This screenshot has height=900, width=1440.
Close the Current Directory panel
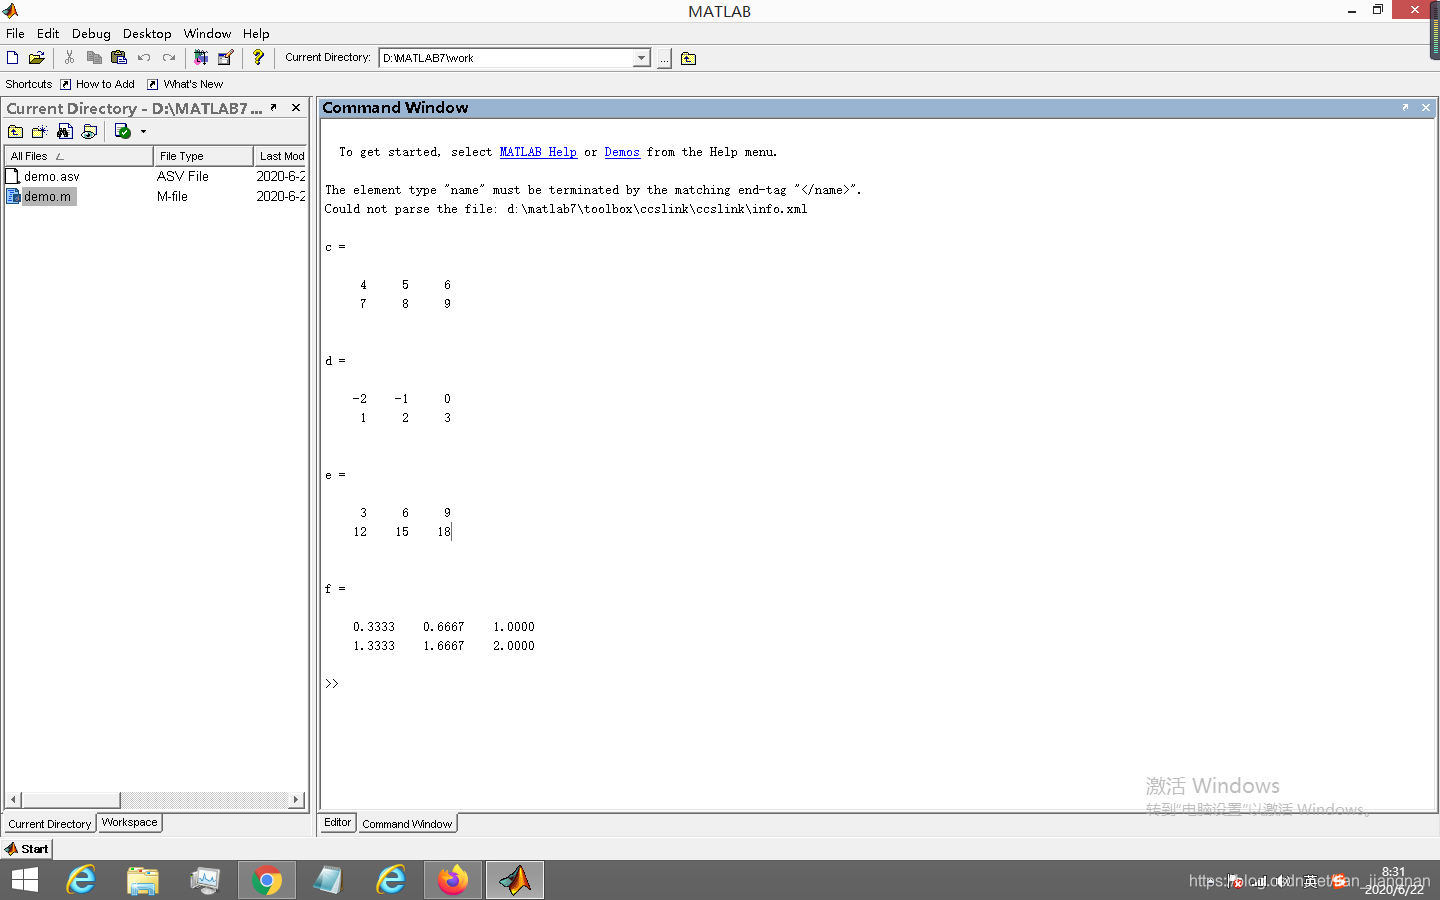point(296,107)
